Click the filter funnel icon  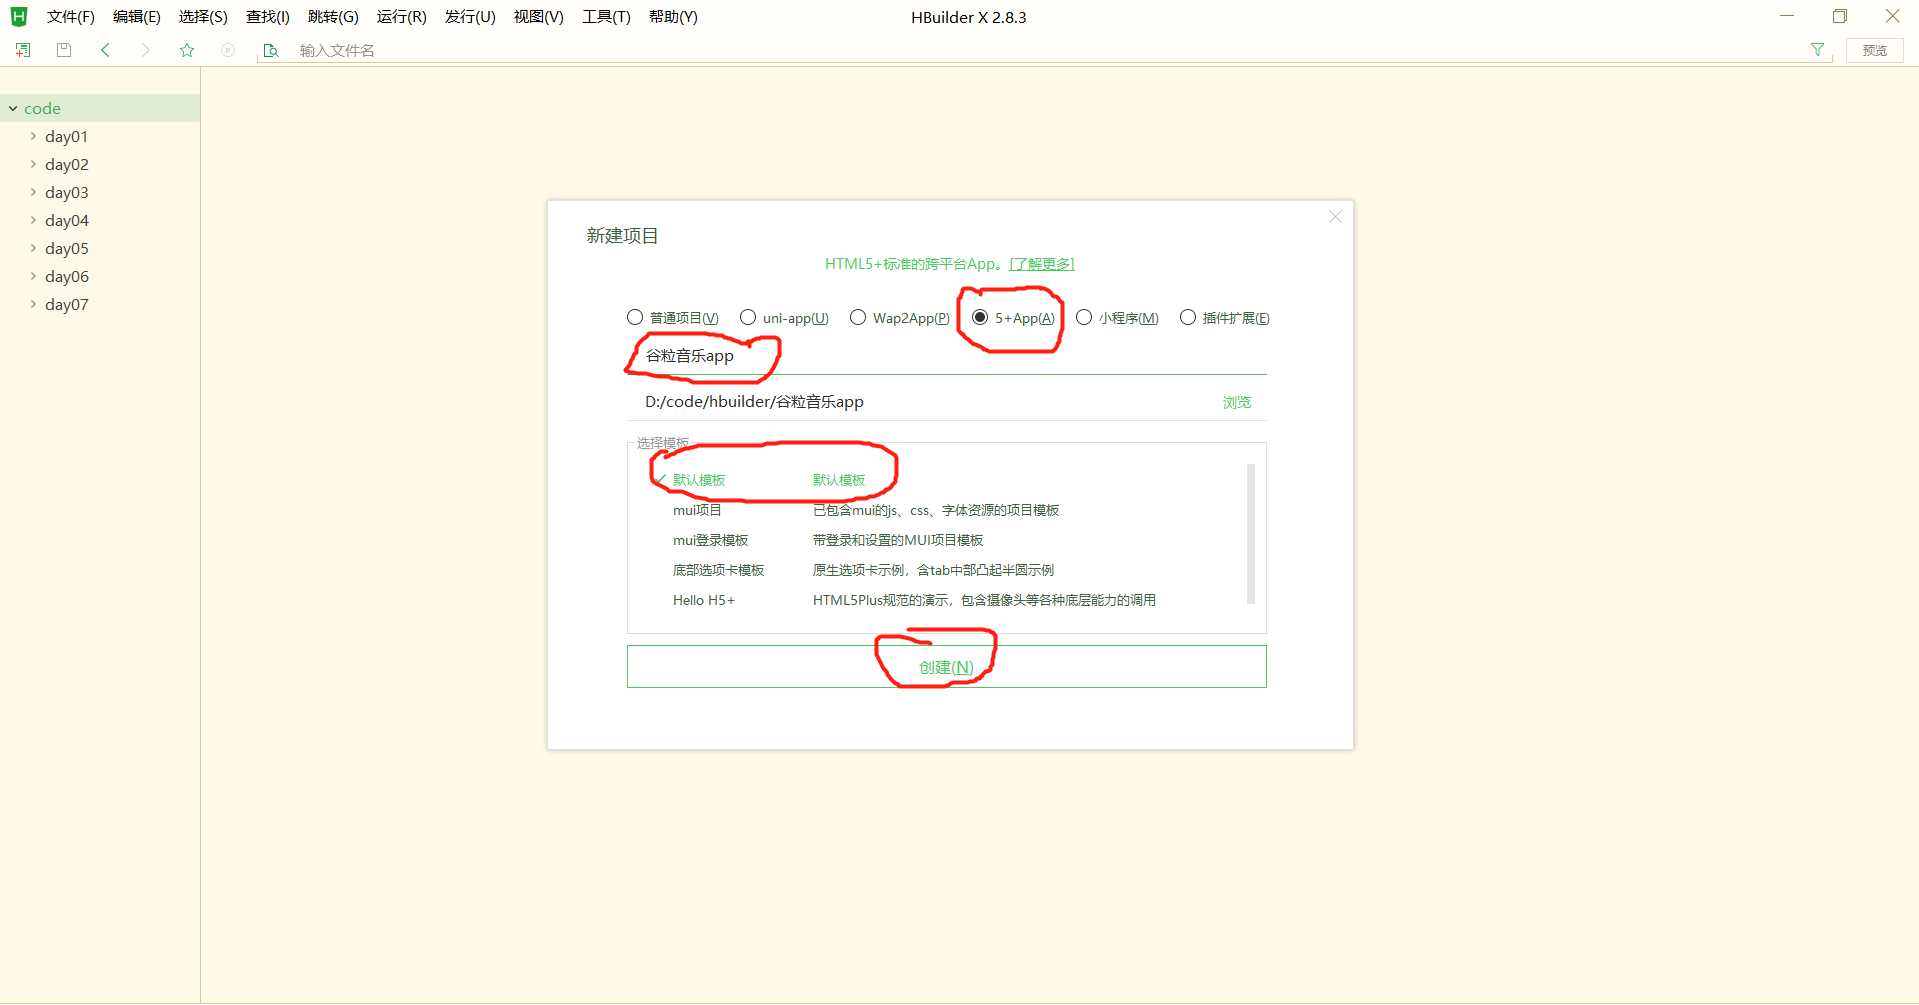point(1817,50)
